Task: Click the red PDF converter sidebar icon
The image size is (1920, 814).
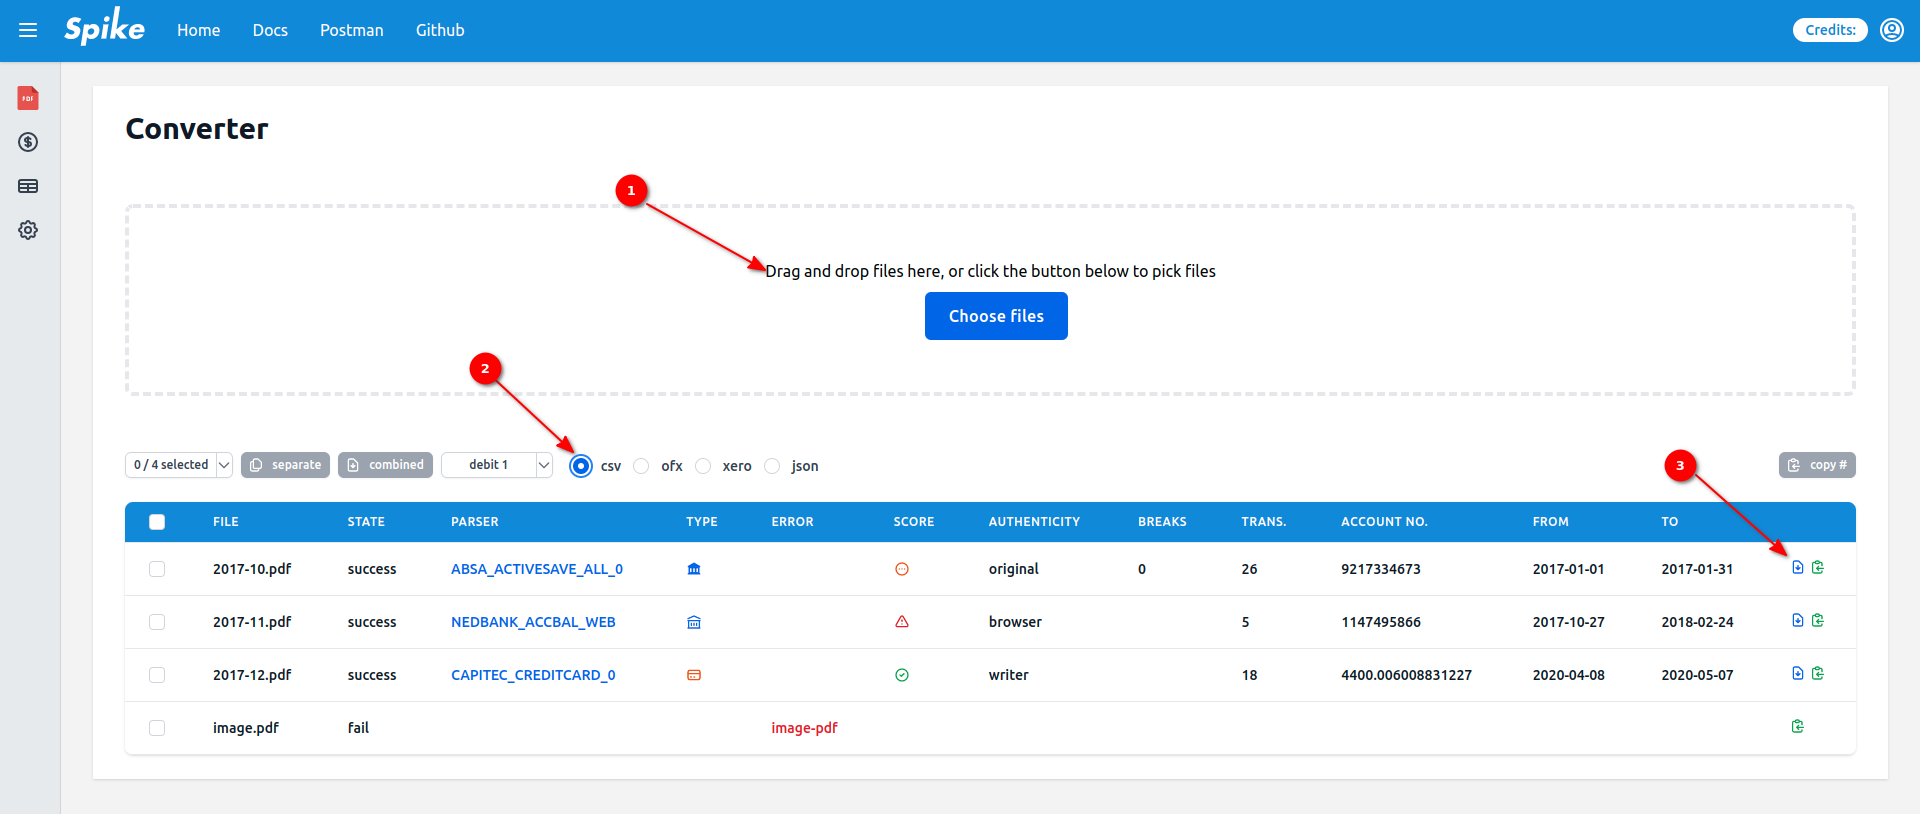Action: [28, 98]
